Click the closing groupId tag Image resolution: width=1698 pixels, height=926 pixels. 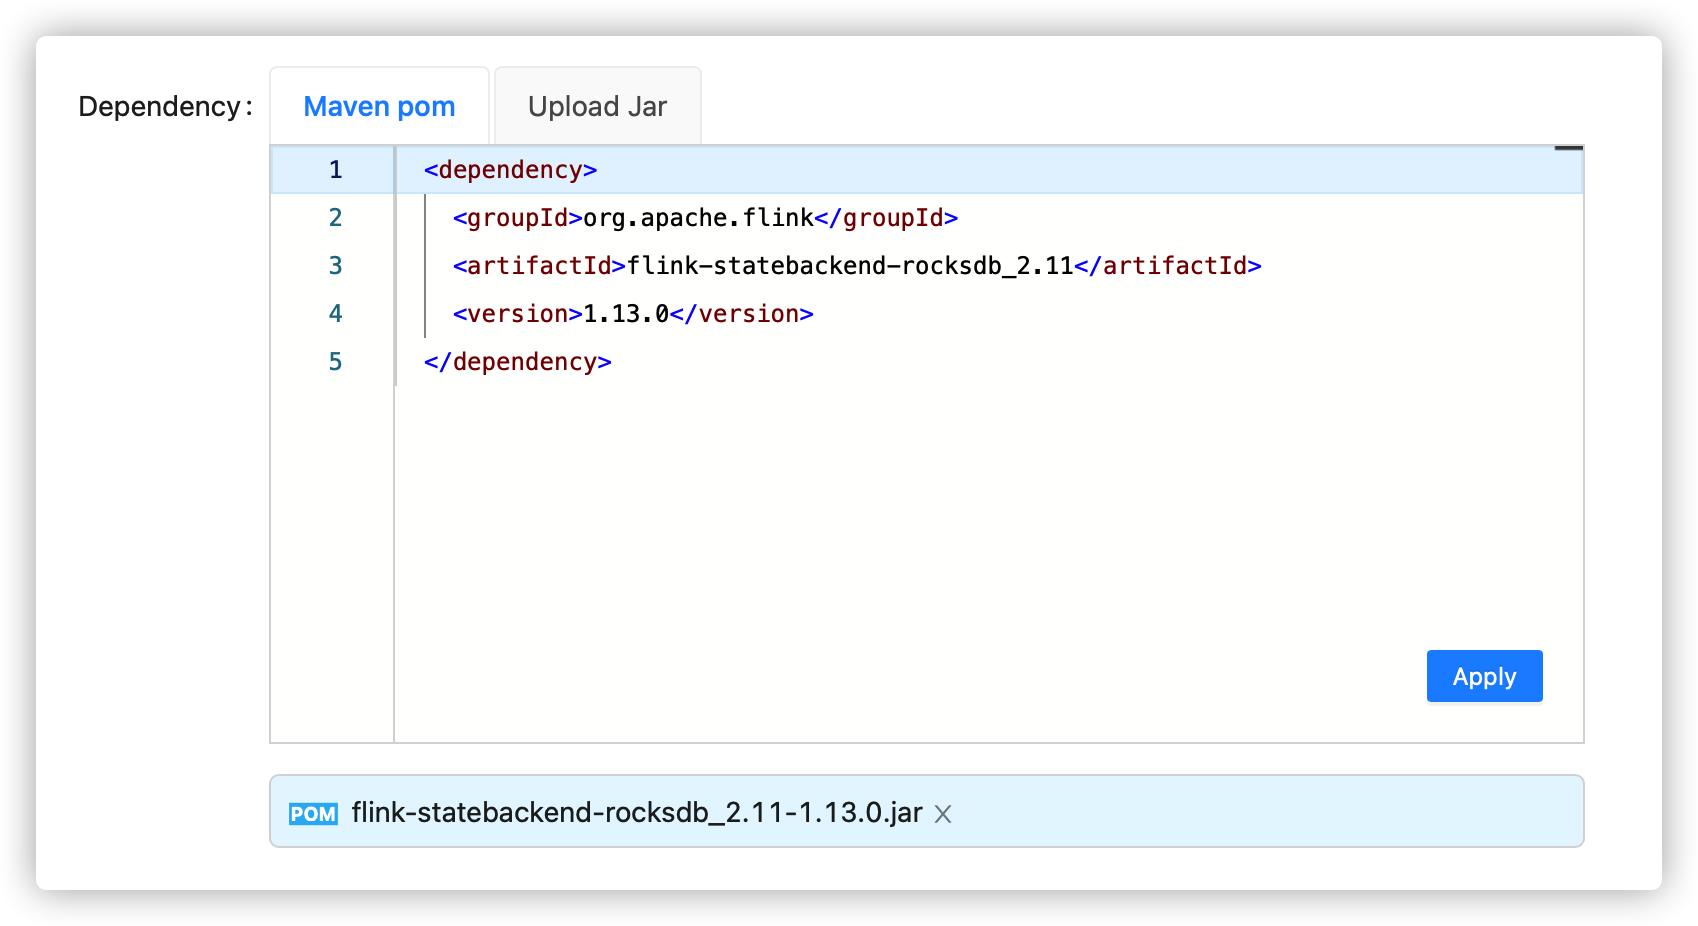point(886,218)
